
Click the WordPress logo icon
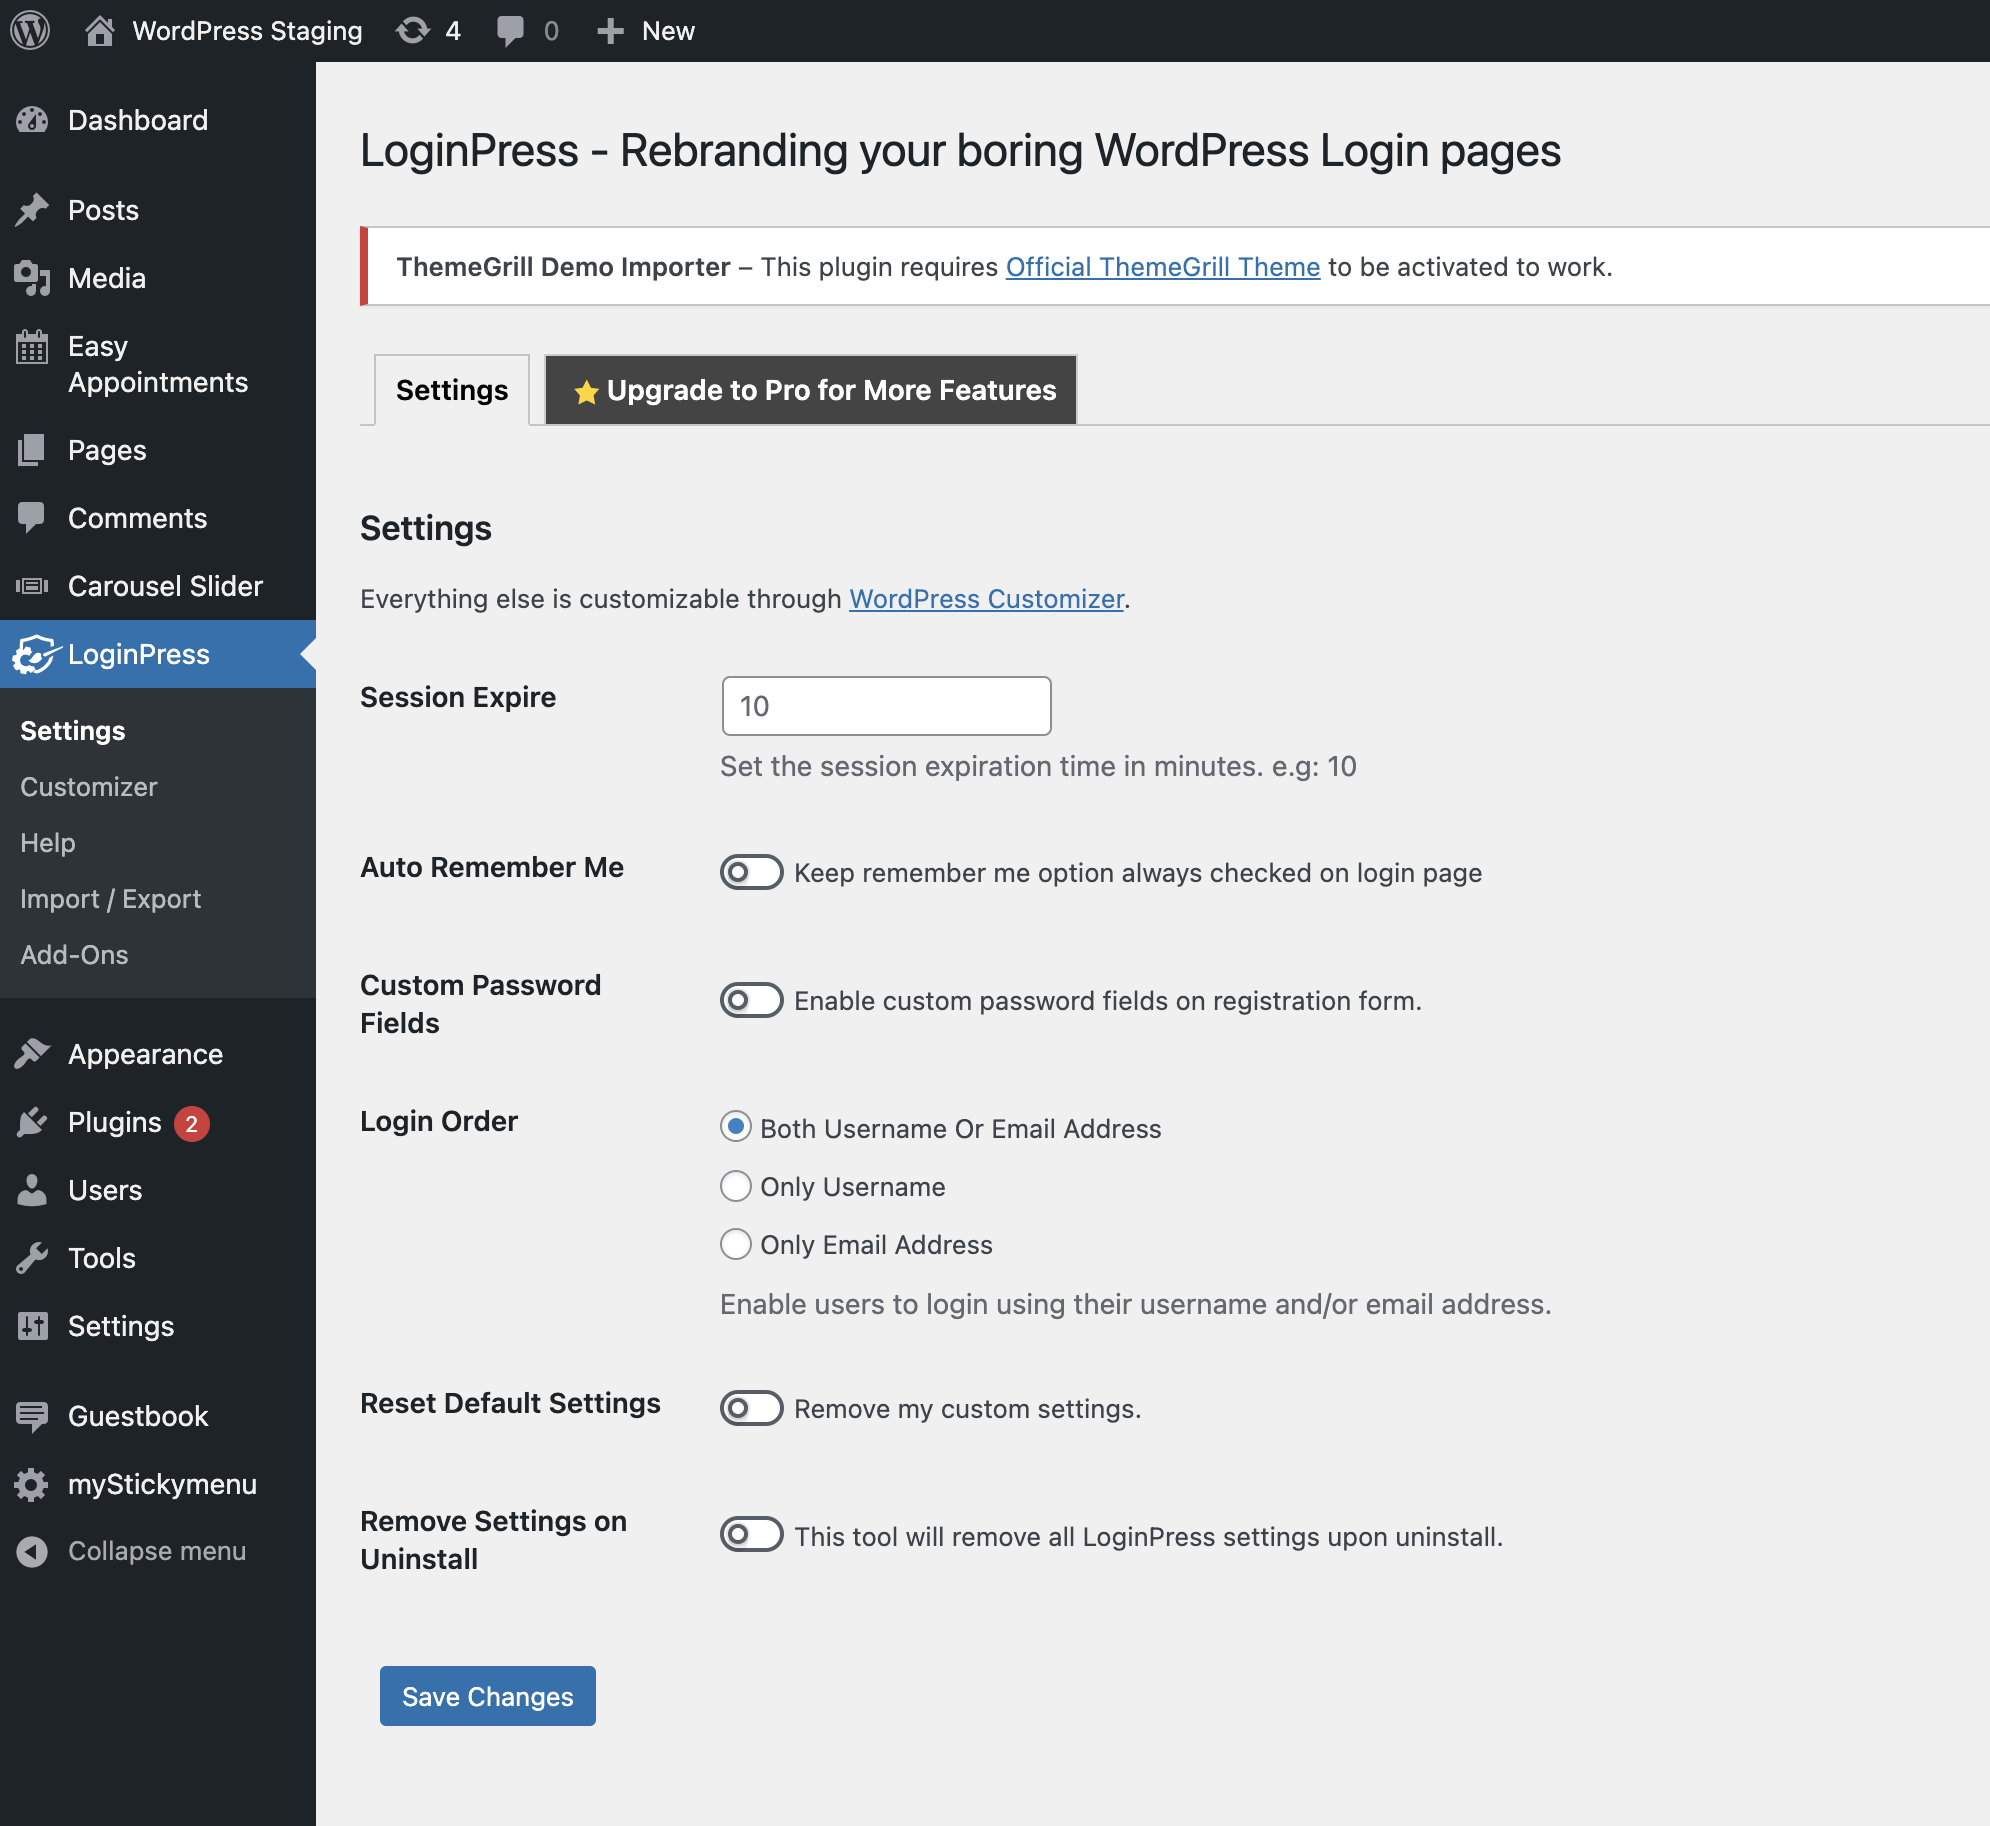tap(30, 30)
